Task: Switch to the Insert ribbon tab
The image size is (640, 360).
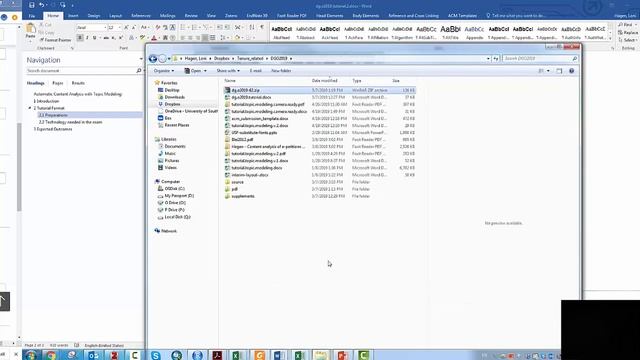Action: pos(73,16)
